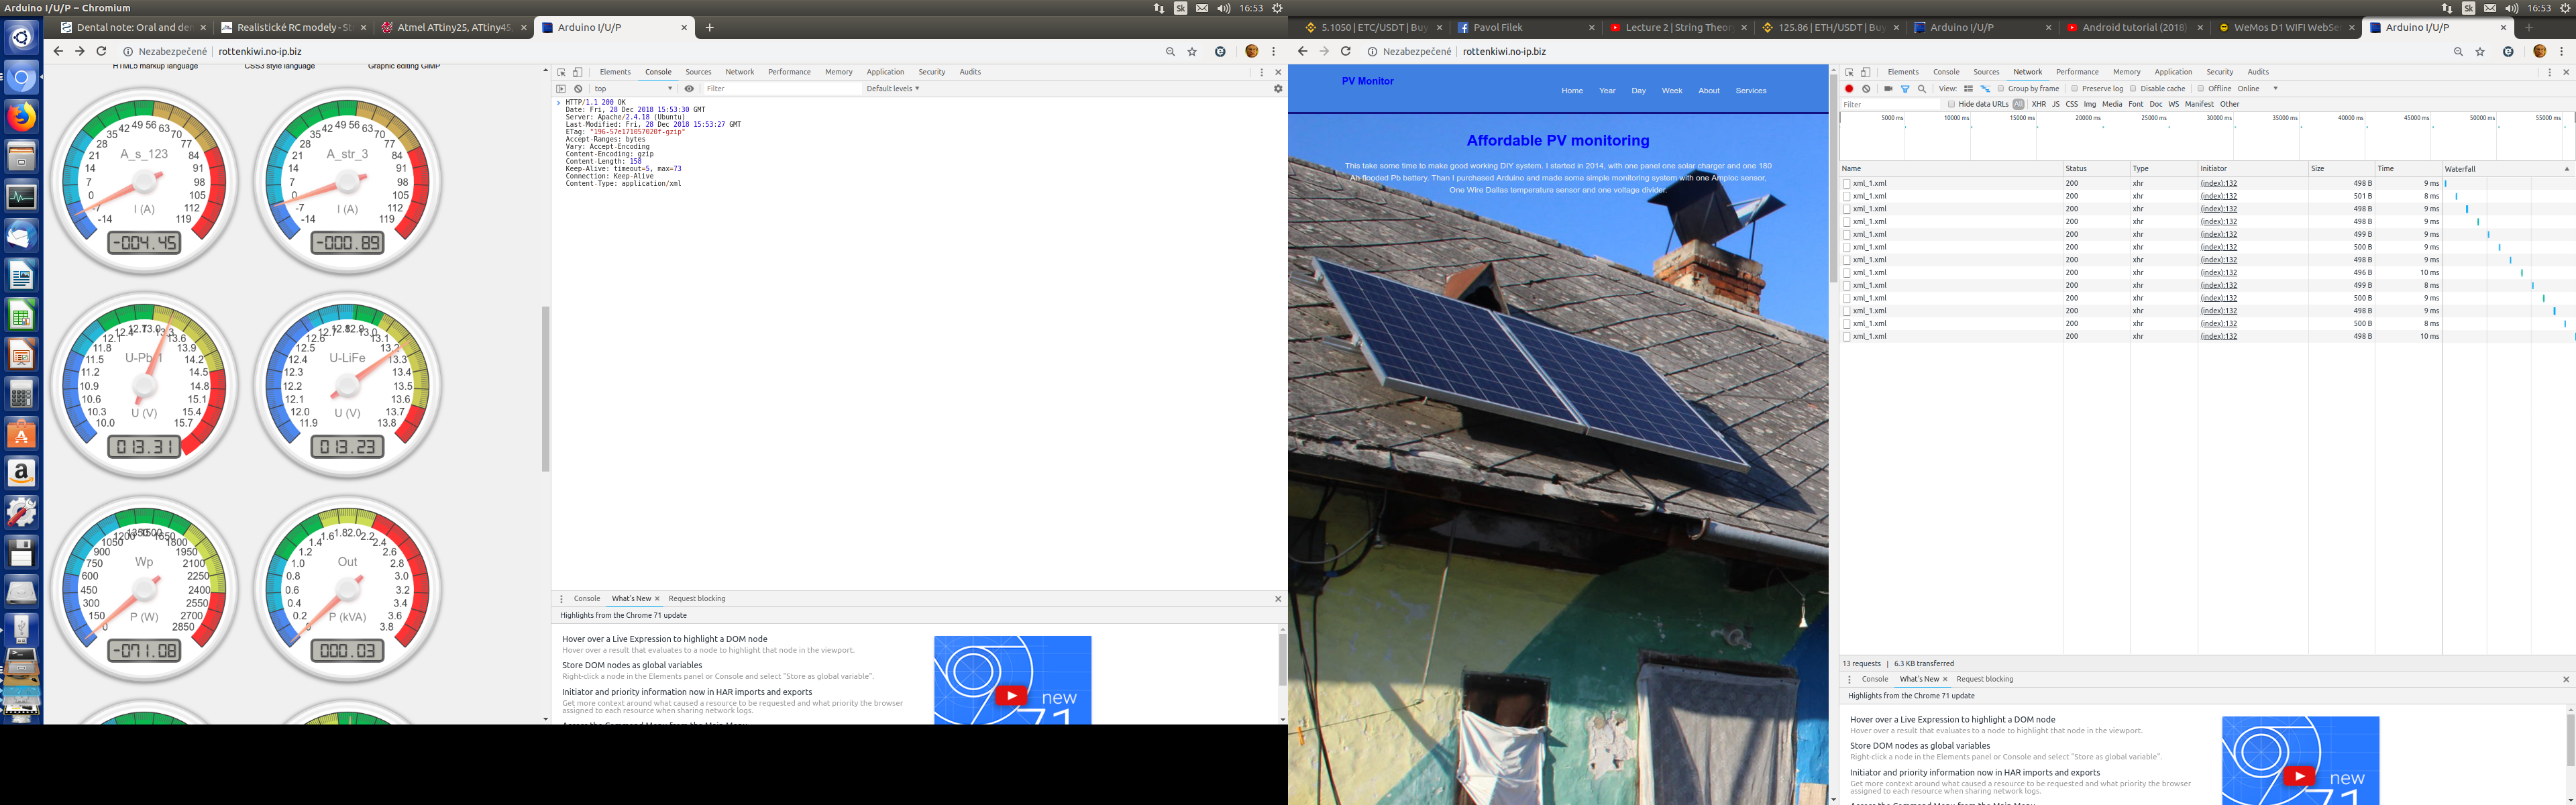The image size is (2576, 805).
Task: Open the Performance tab in the right DevTools
Action: [2077, 72]
